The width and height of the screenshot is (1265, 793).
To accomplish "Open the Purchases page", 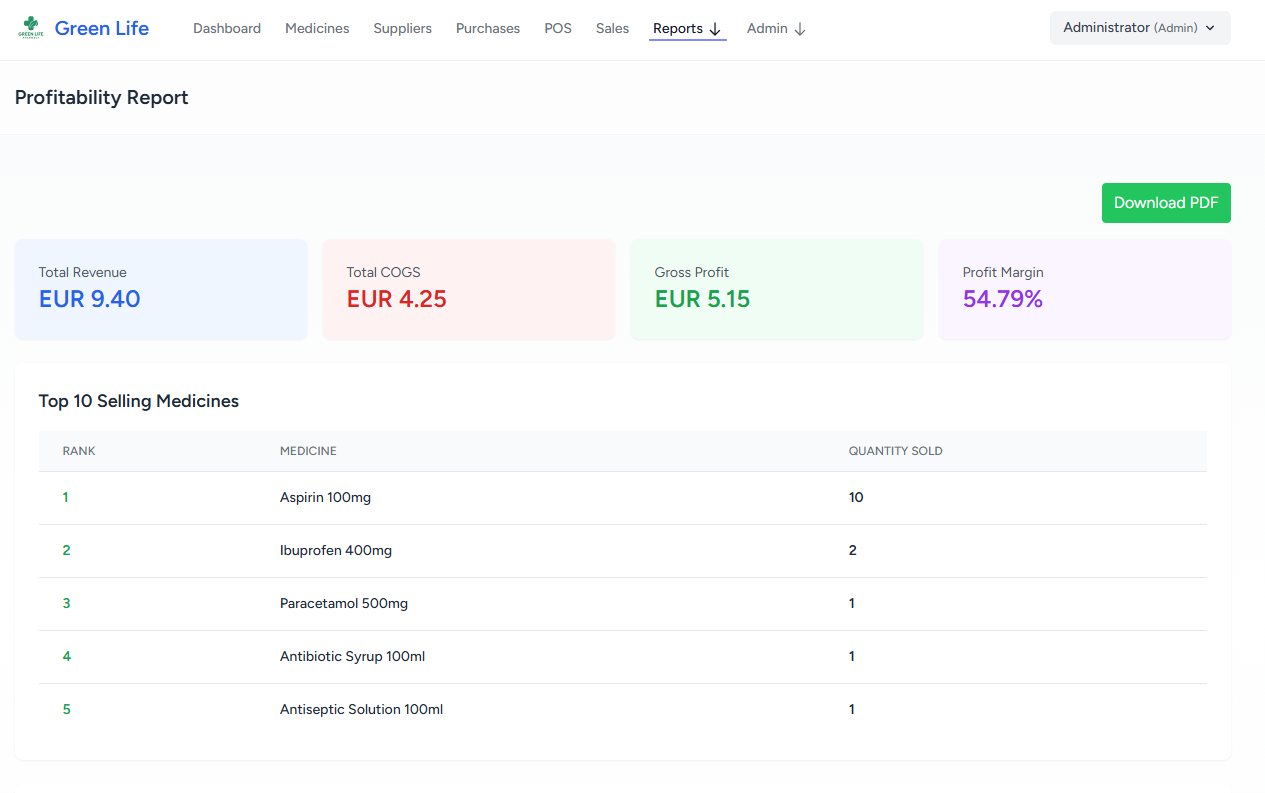I will 488,29.
